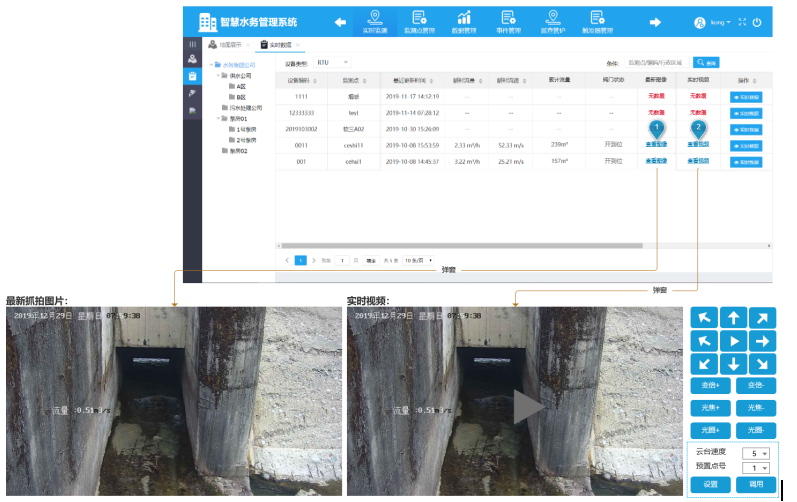This screenshot has width=797, height=502.
Task: Open the 云台速度 speed dropdown
Action: [756, 453]
